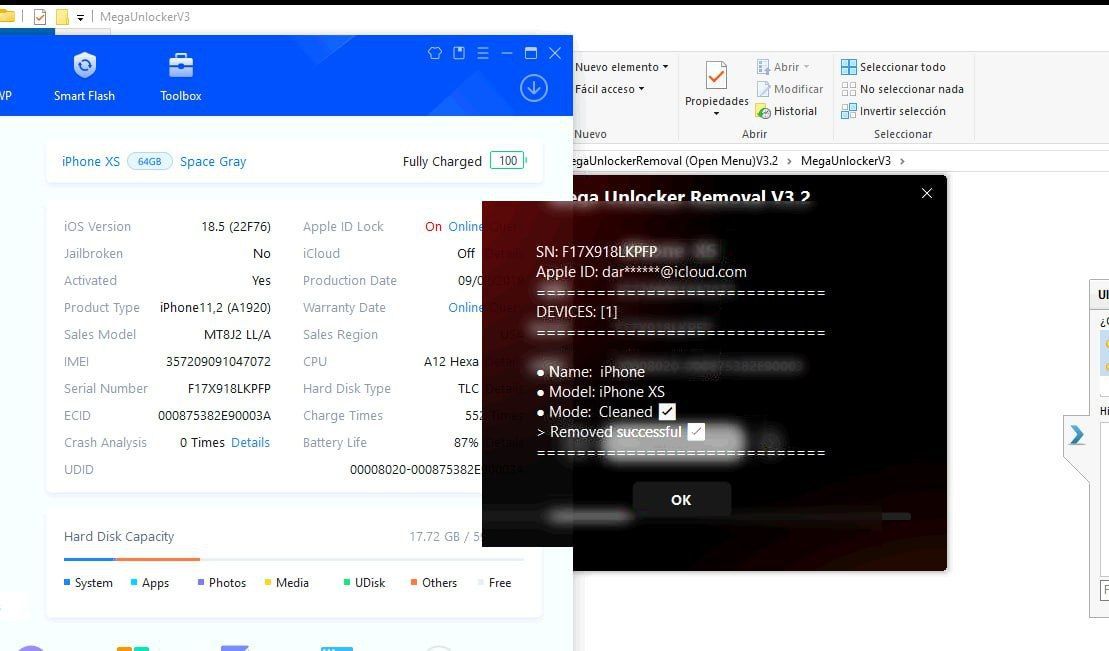Click the UDisk legend entry

pos(364,582)
